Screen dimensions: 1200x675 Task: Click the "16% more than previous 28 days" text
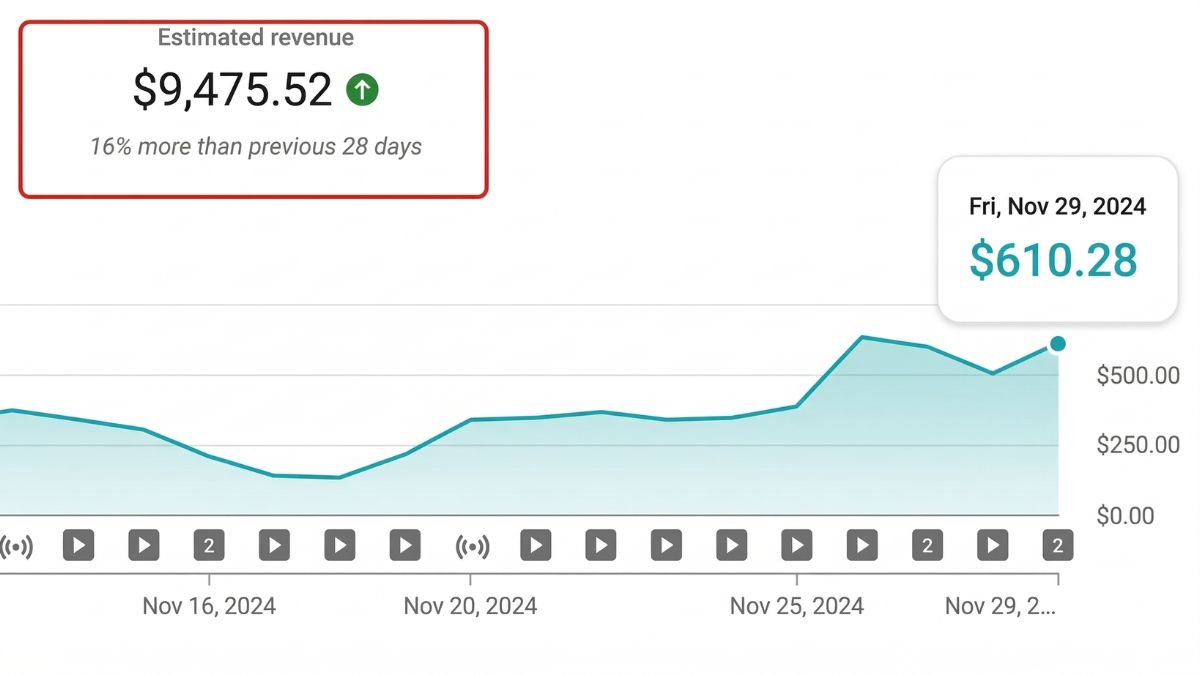[256, 147]
